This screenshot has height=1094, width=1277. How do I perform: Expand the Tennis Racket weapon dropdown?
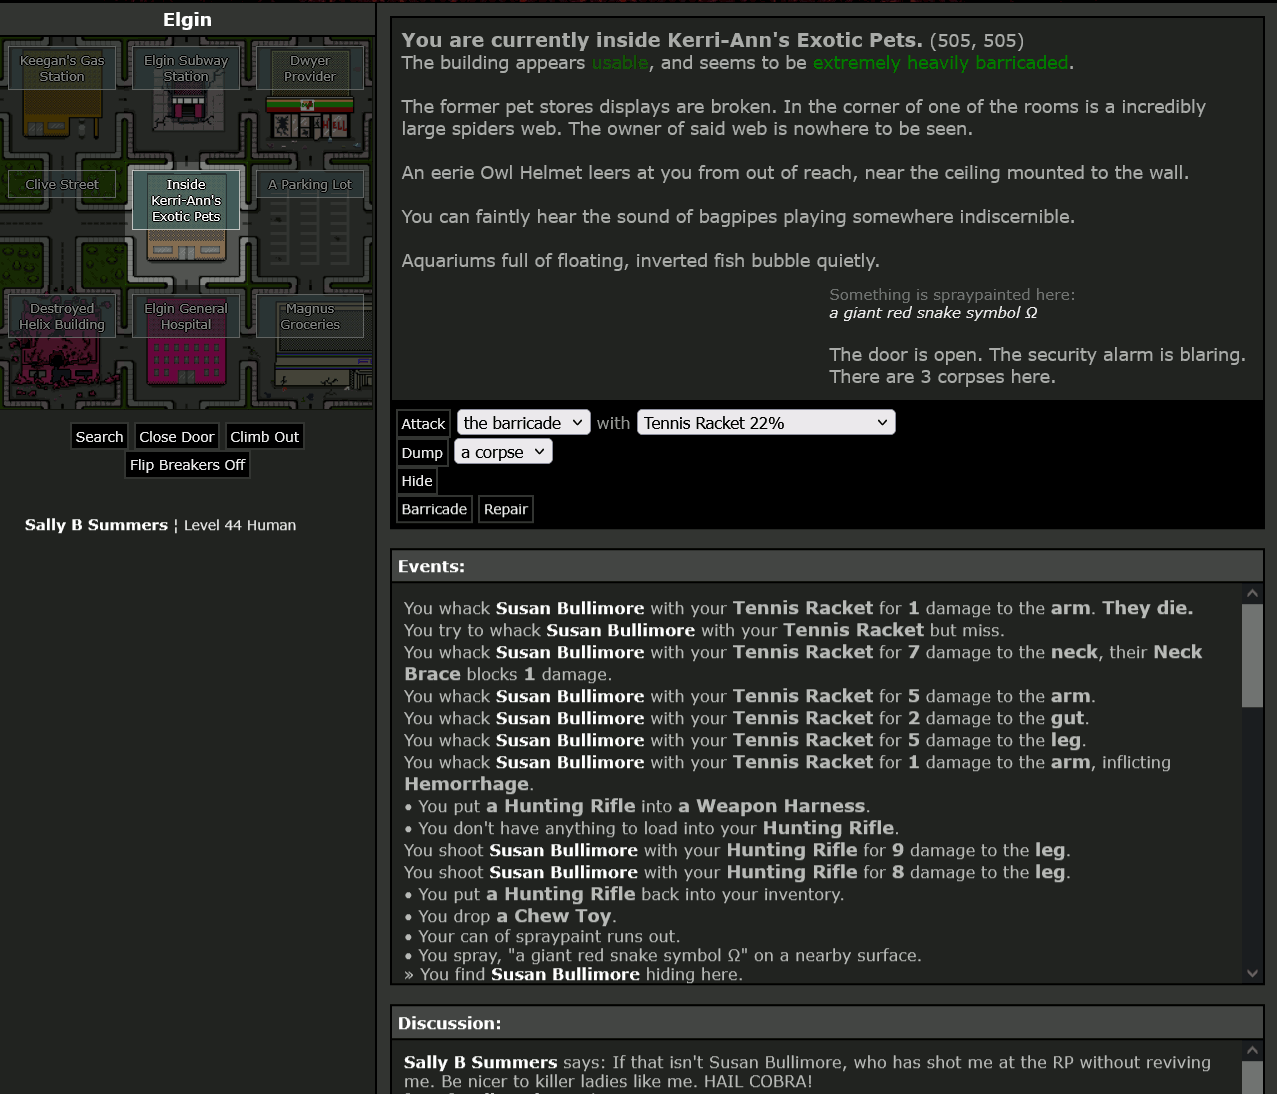coord(766,423)
